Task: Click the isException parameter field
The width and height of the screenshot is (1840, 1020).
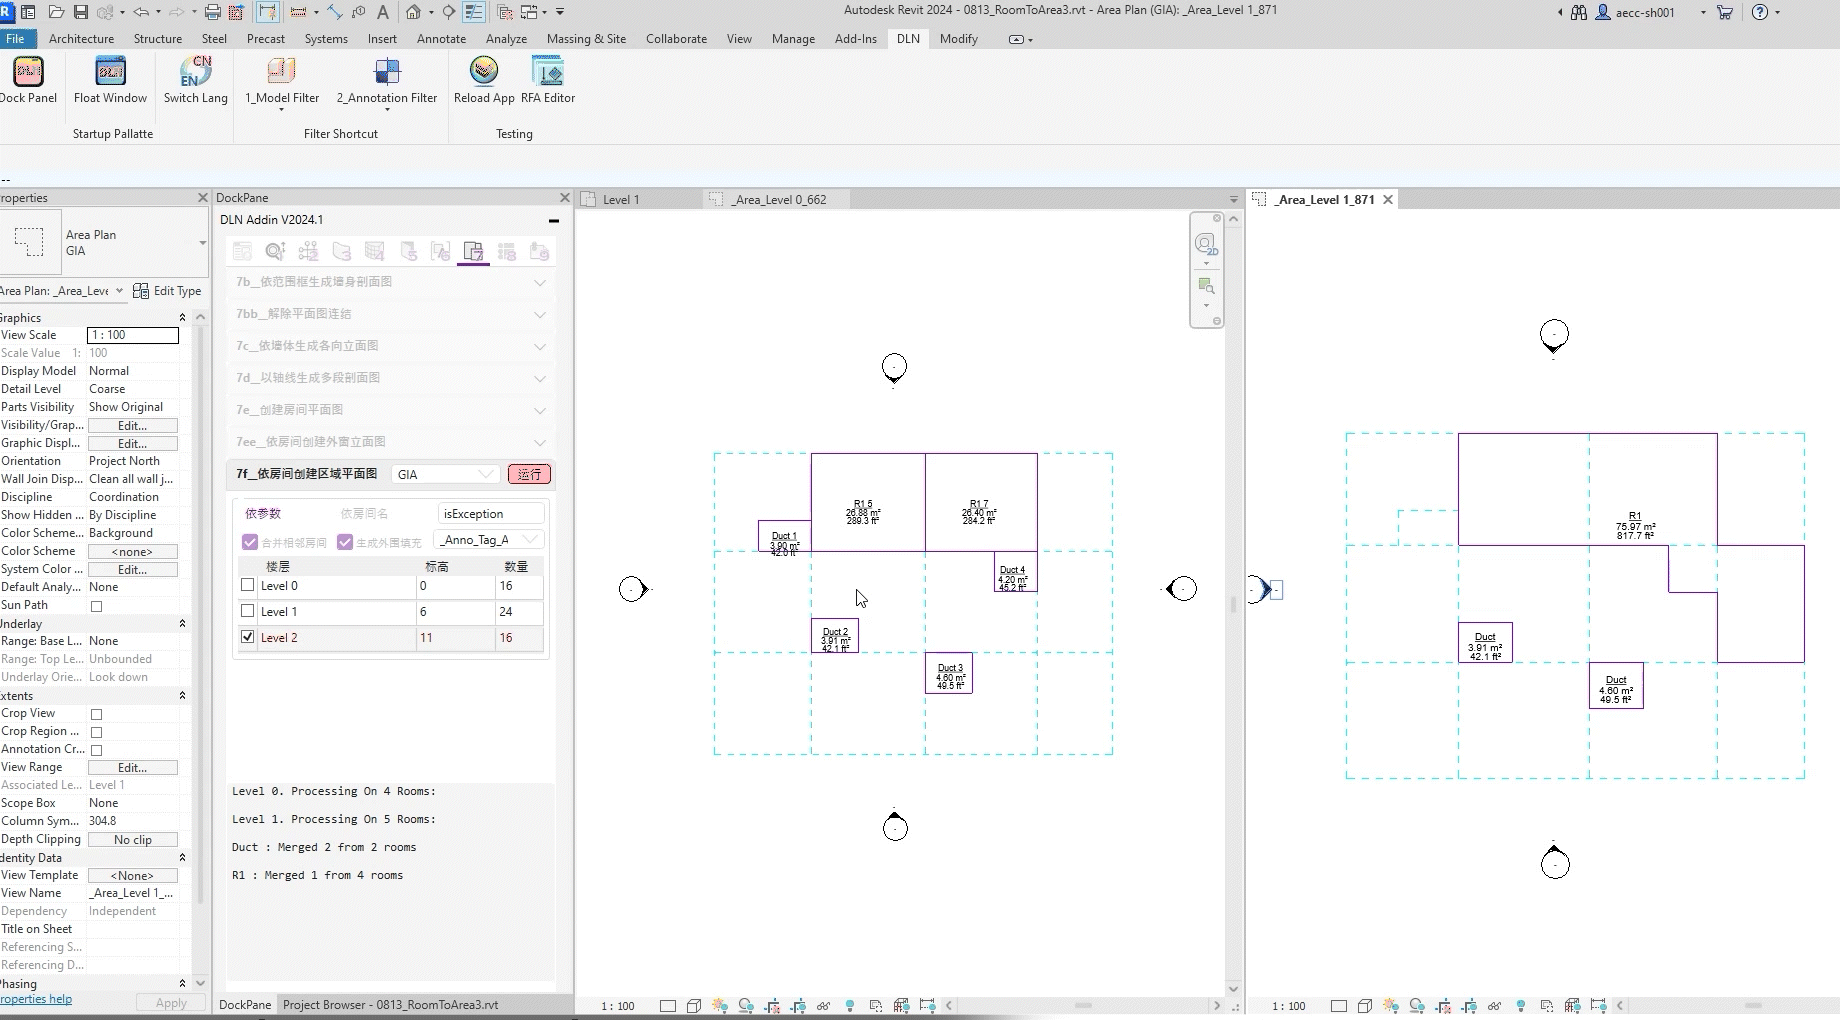Action: (x=491, y=514)
